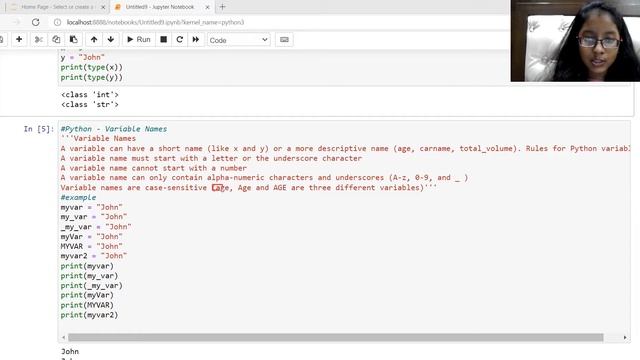Image resolution: width=640 pixels, height=360 pixels.
Task: Insert a new cell with the plus icon
Action: [x=19, y=40]
